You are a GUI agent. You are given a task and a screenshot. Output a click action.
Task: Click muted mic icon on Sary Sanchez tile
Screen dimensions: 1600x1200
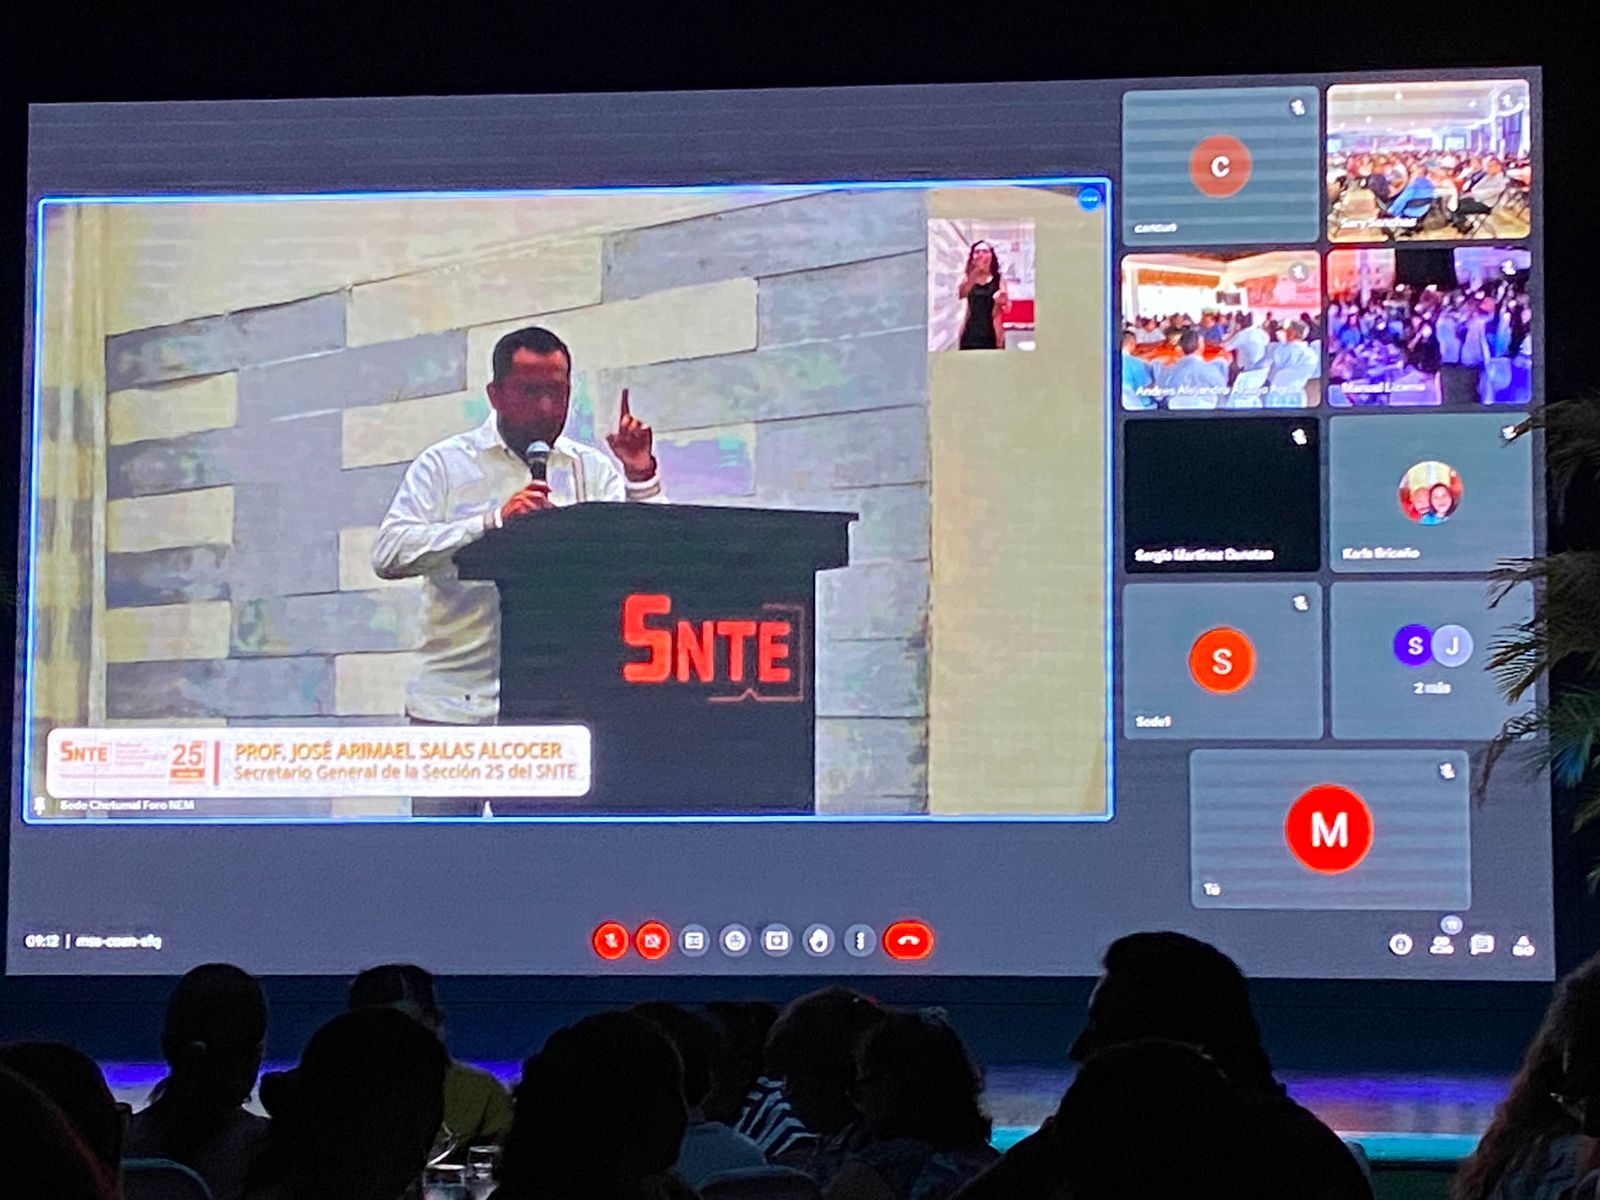(x=1509, y=100)
